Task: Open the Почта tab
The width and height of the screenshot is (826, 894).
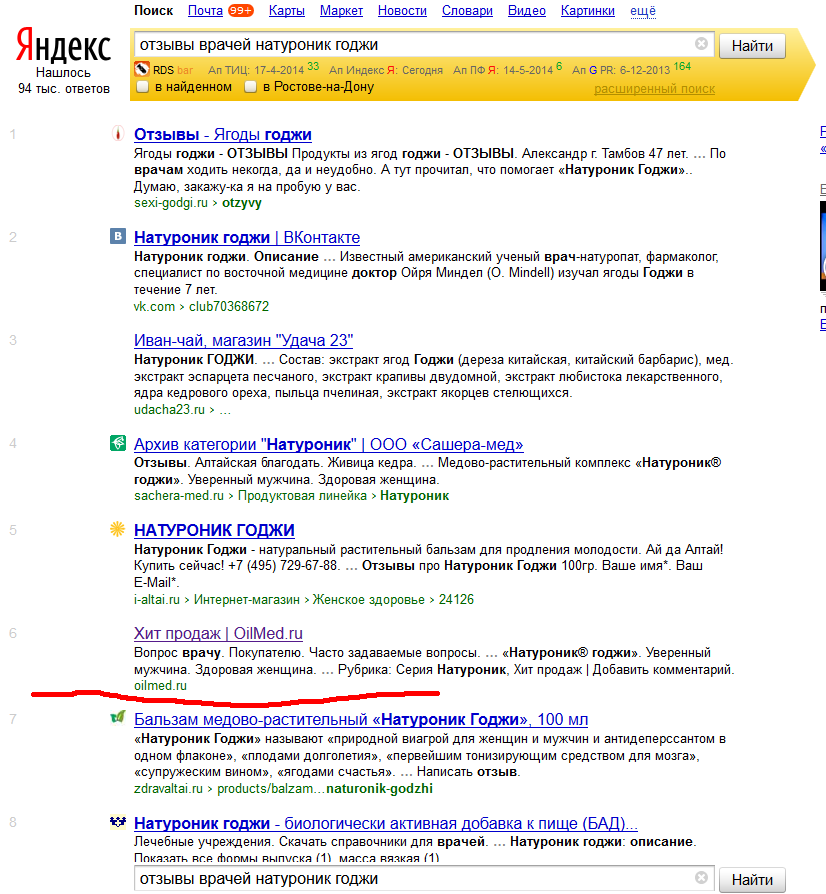Action: click(x=205, y=11)
